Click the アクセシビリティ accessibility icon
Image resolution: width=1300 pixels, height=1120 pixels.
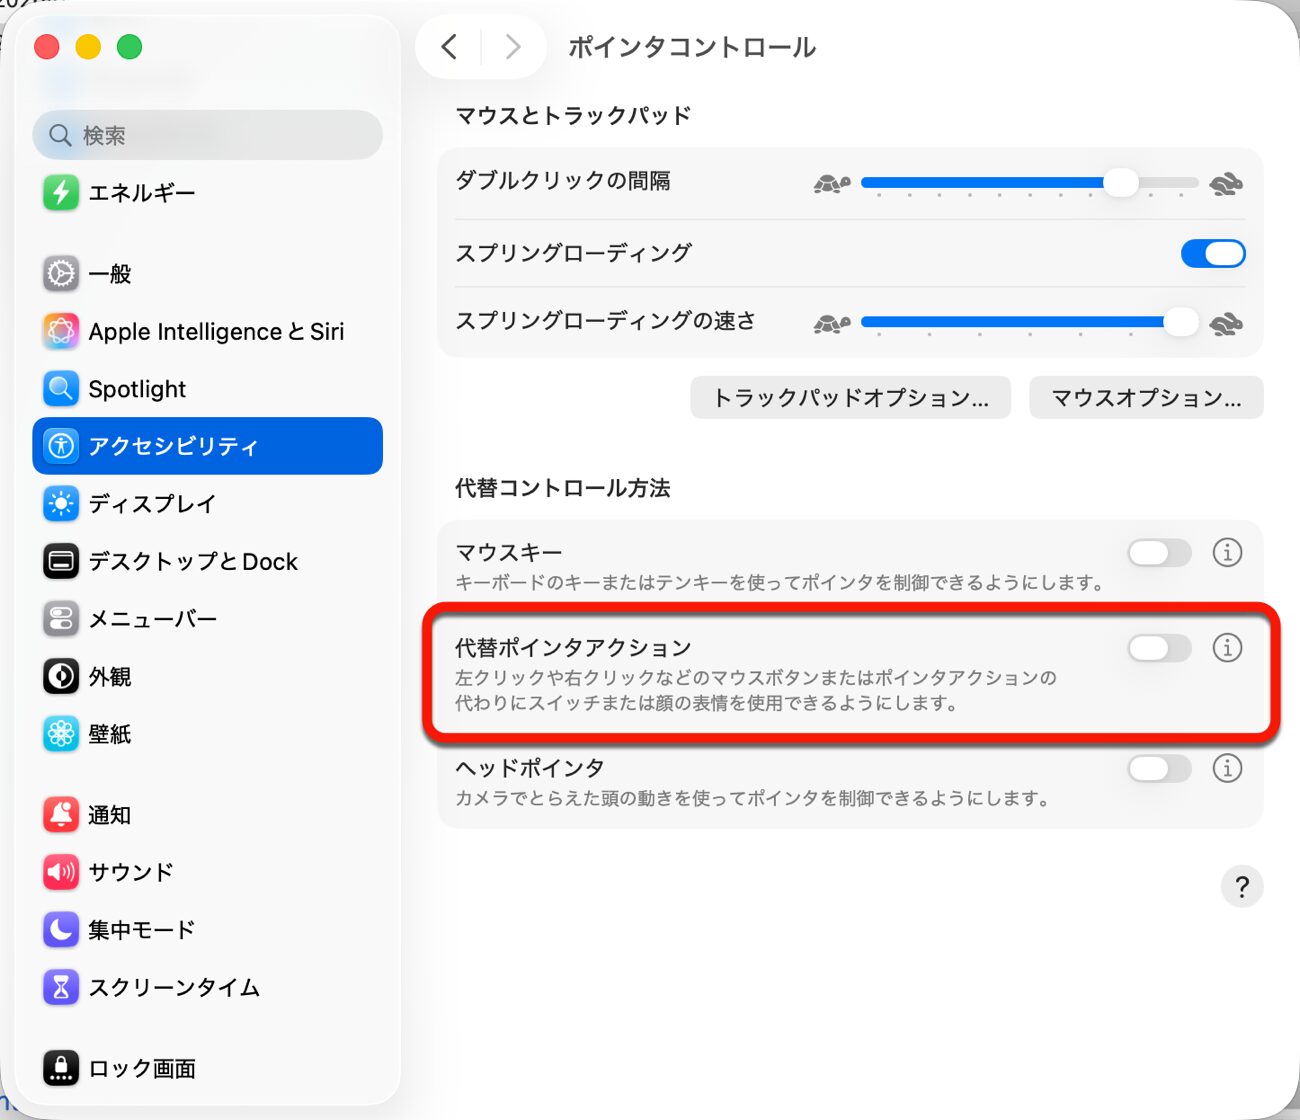[61, 446]
